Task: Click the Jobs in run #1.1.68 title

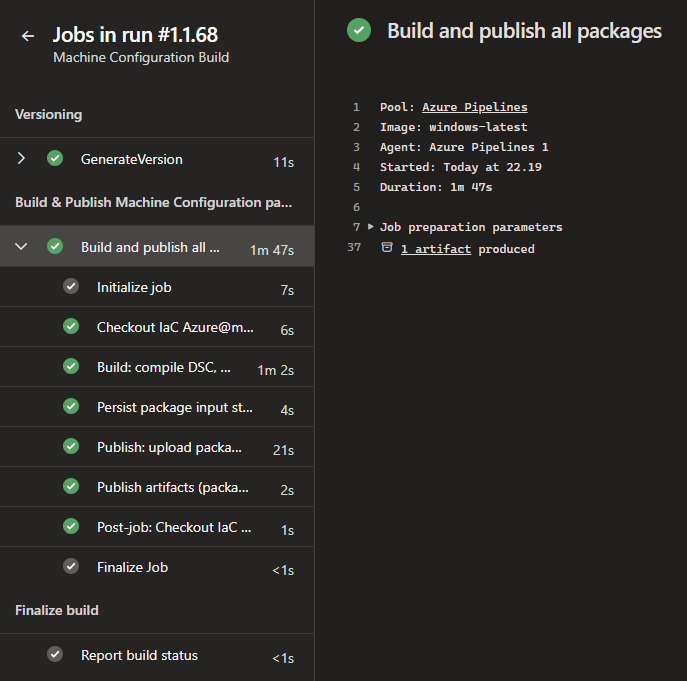Action: [x=135, y=35]
